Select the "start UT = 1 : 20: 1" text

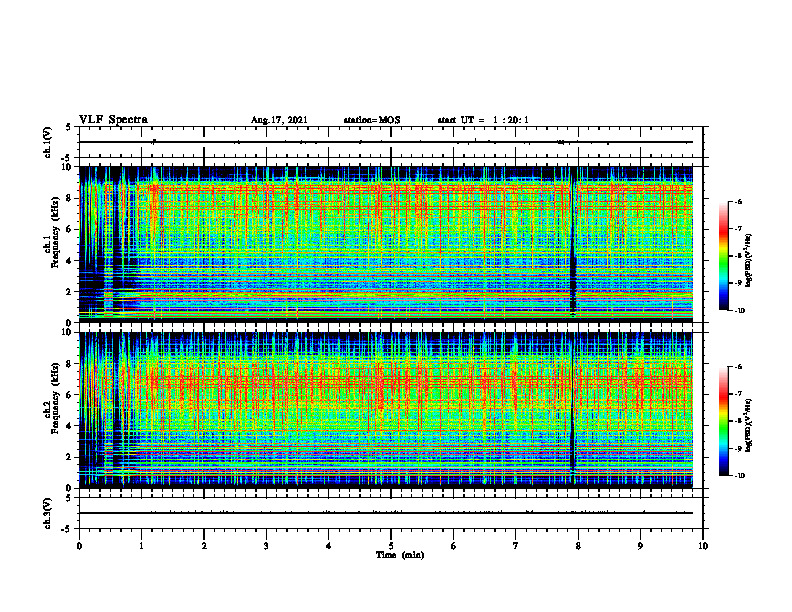coord(483,120)
